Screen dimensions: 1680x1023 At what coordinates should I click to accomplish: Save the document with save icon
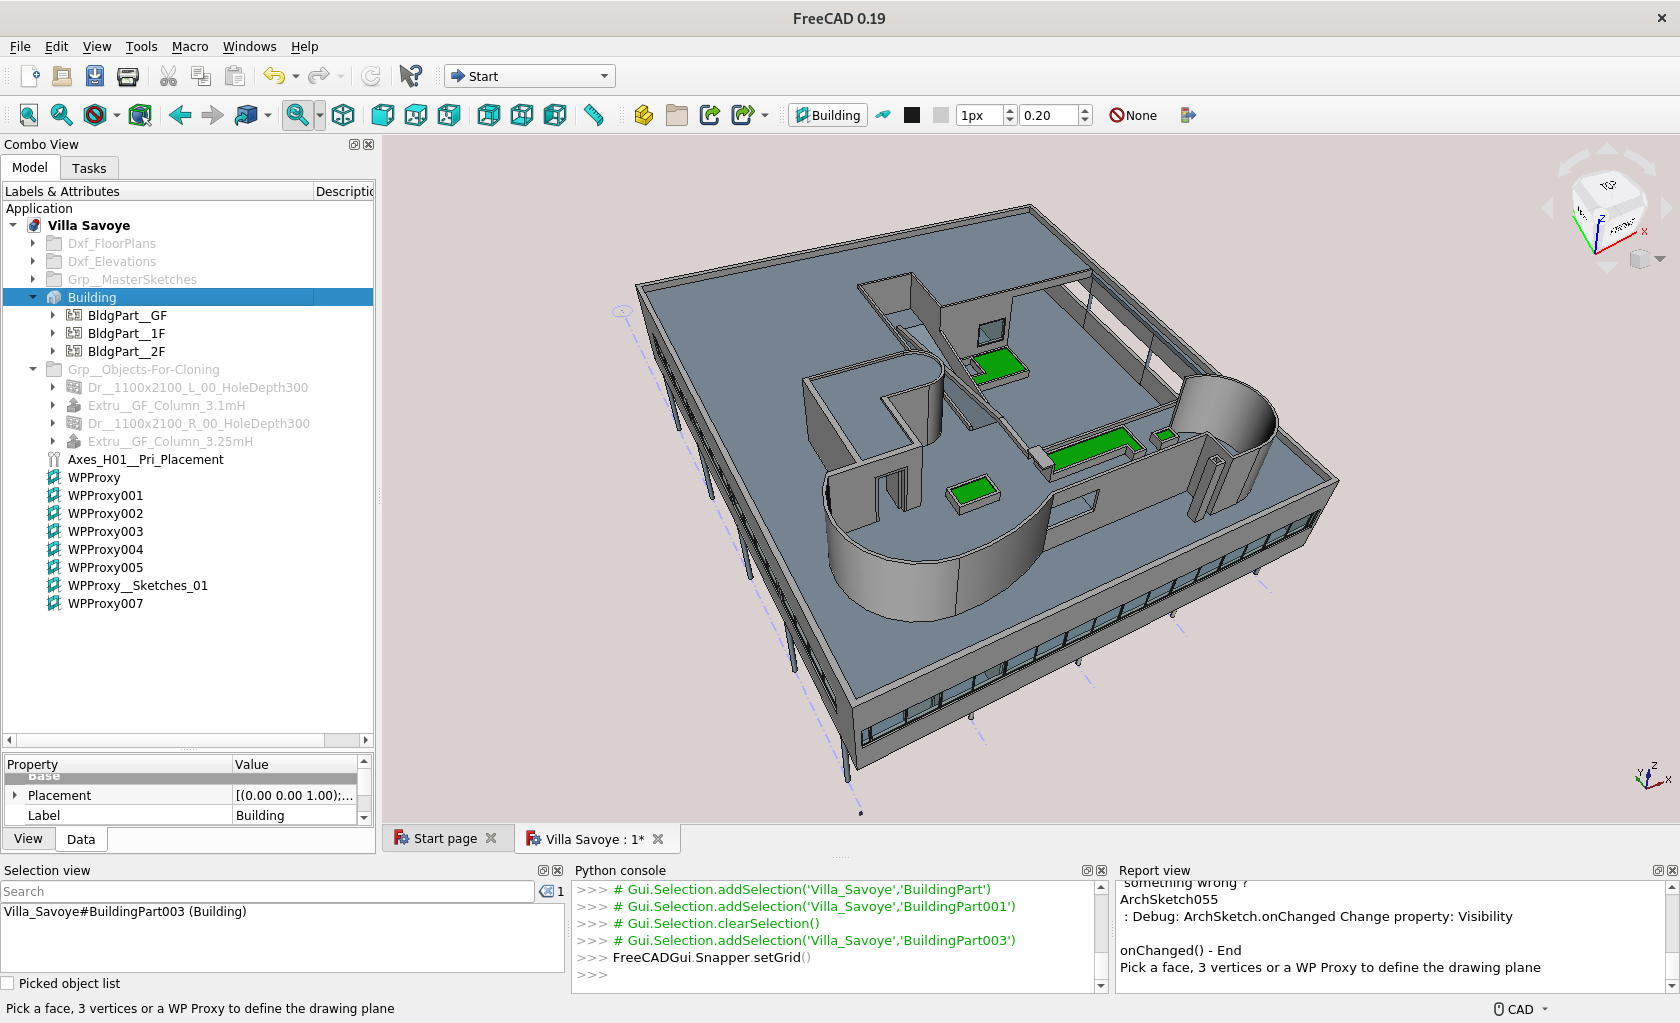coord(95,76)
